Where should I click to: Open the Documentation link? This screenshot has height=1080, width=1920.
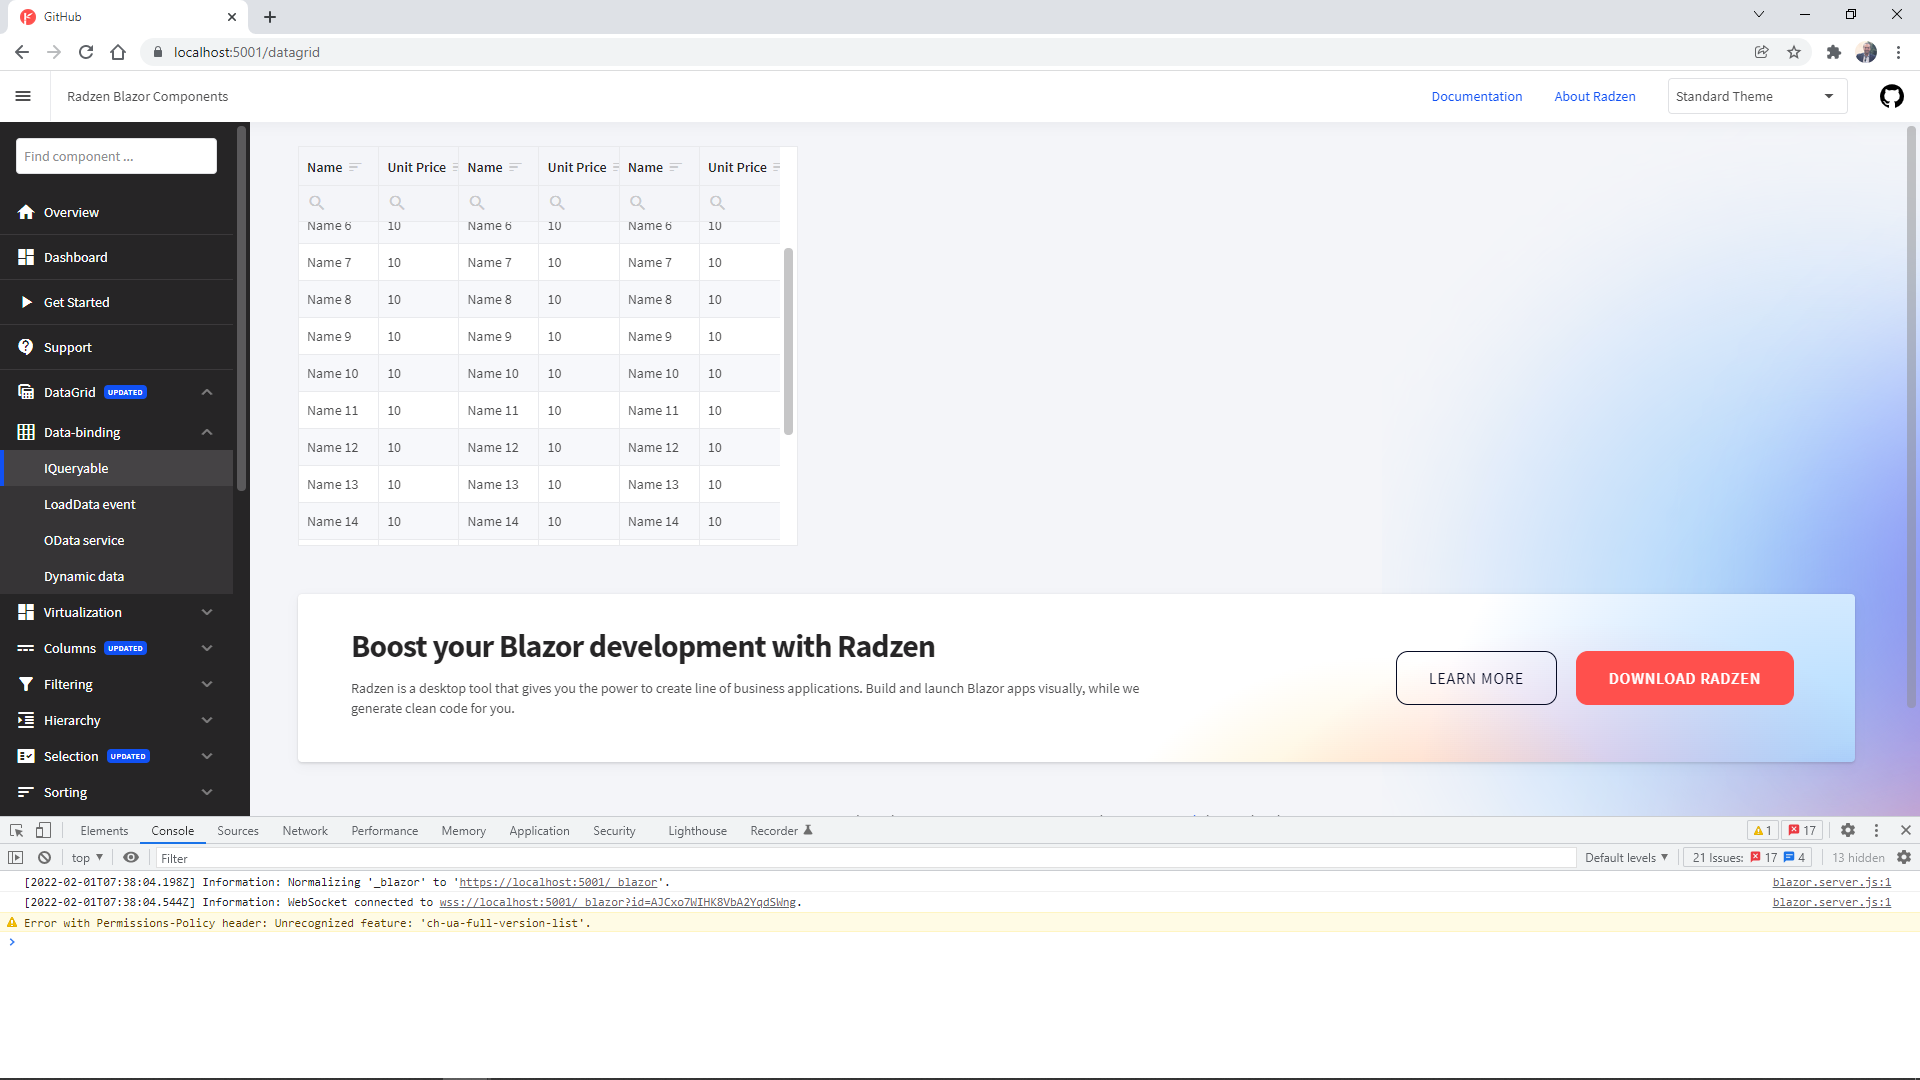[1476, 96]
